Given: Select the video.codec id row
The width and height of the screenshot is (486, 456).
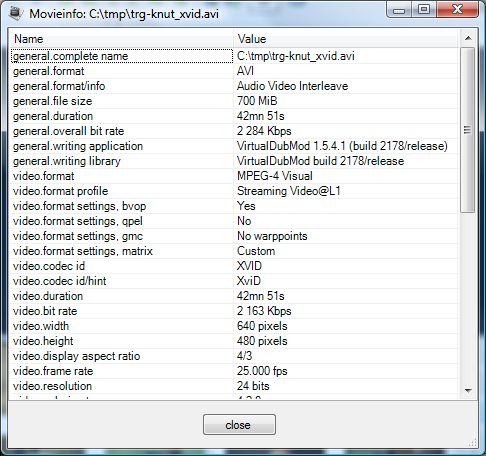Looking at the screenshot, I should pyautogui.click(x=234, y=266).
